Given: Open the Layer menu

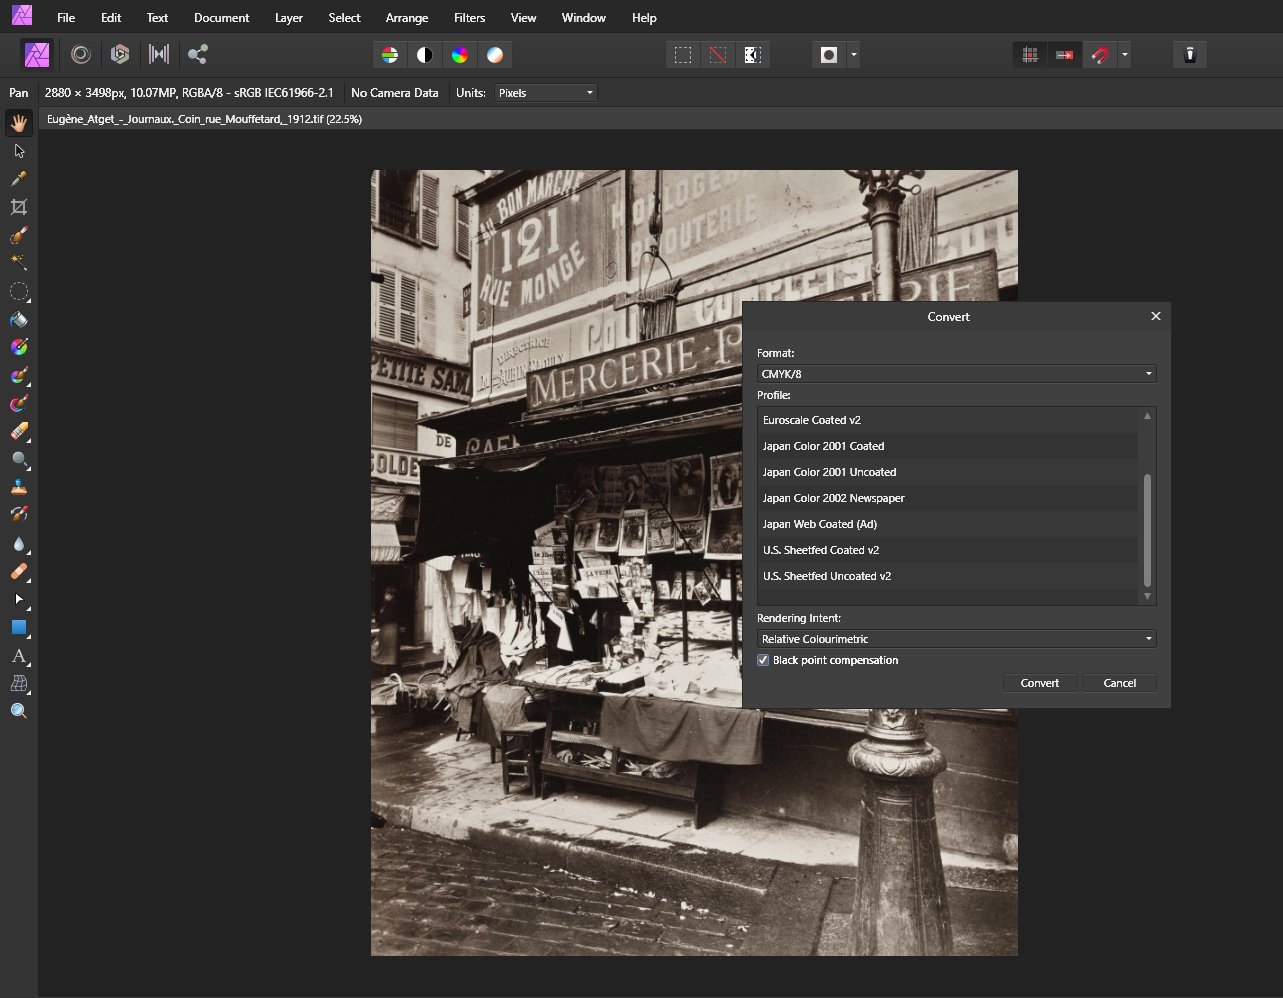Looking at the screenshot, I should point(289,17).
